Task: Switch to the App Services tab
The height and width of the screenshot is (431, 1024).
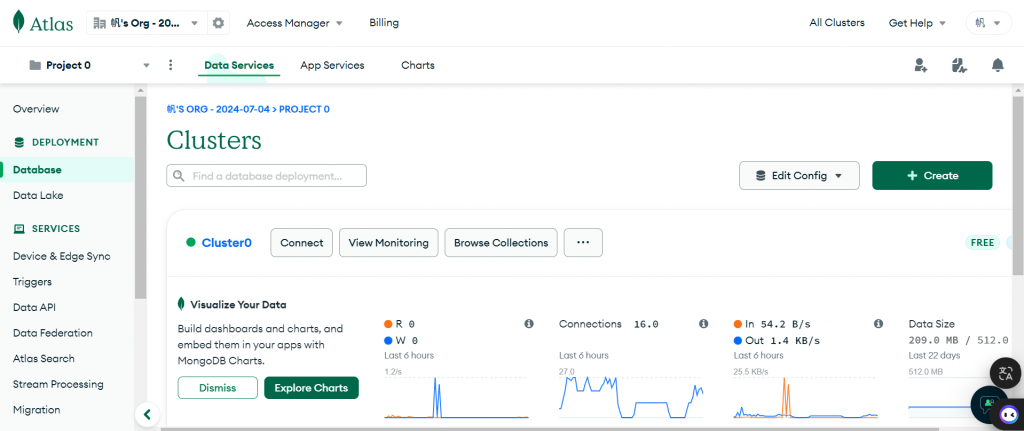Action: click(332, 65)
